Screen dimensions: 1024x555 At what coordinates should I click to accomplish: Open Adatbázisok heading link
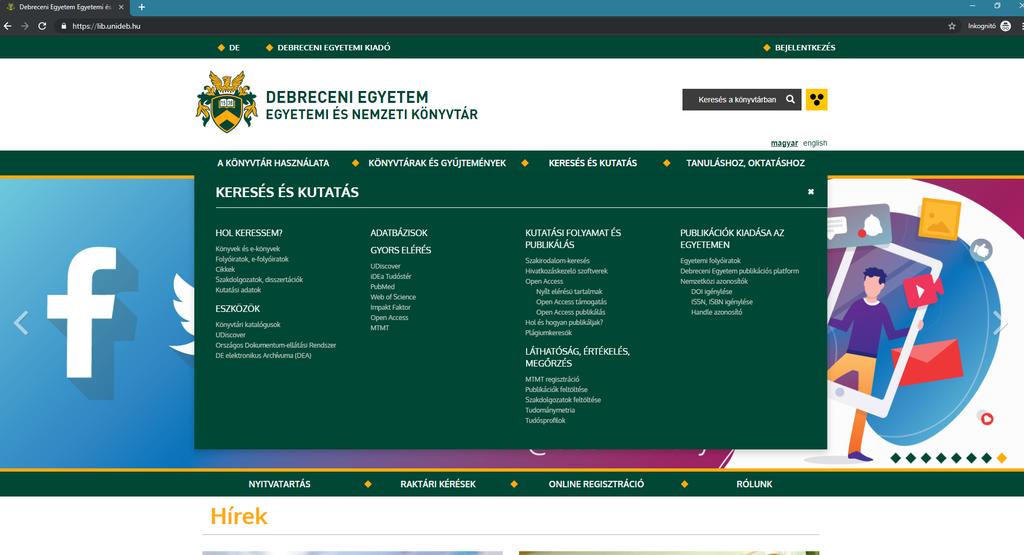tap(399, 232)
